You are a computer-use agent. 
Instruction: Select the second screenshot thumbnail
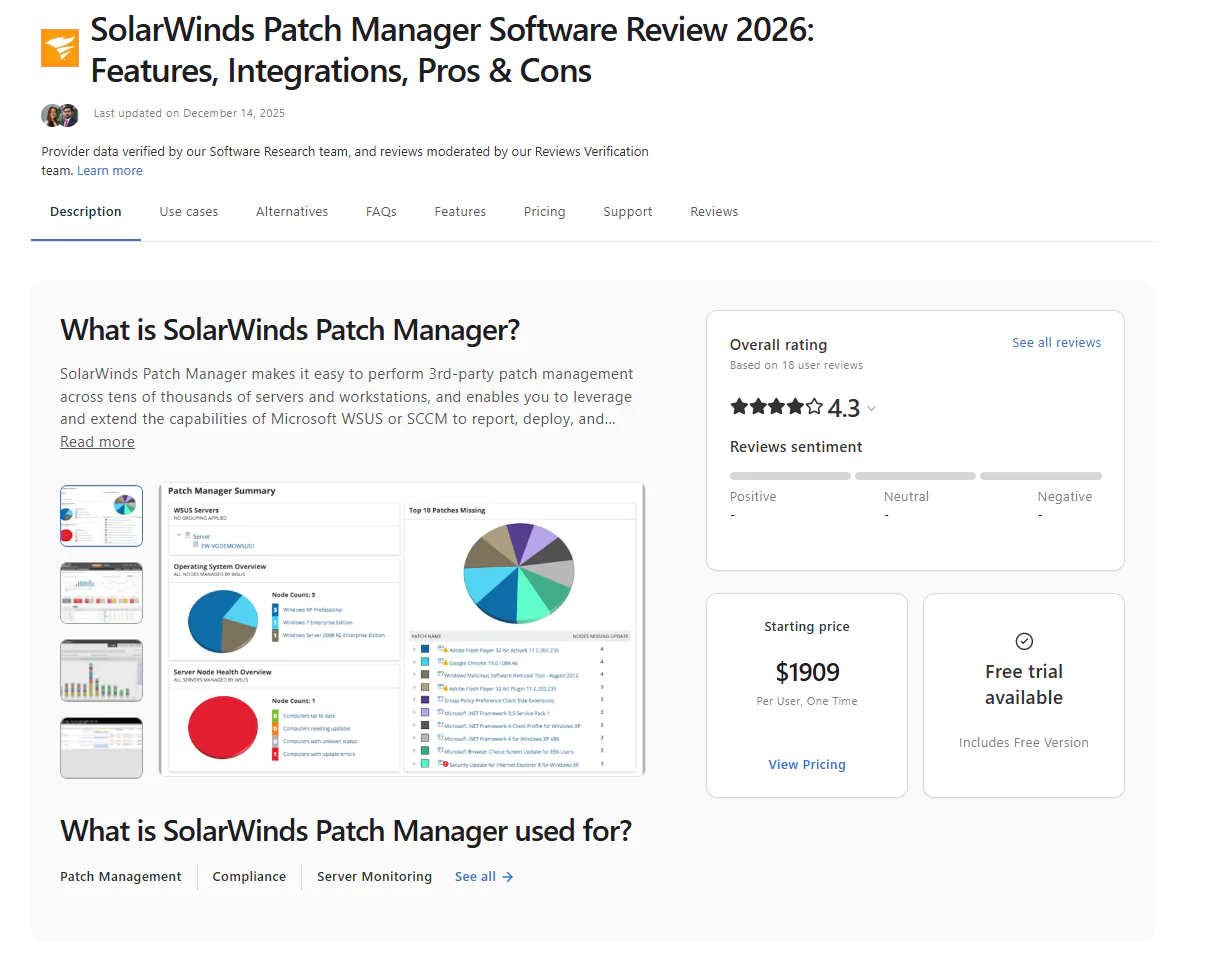coord(102,593)
